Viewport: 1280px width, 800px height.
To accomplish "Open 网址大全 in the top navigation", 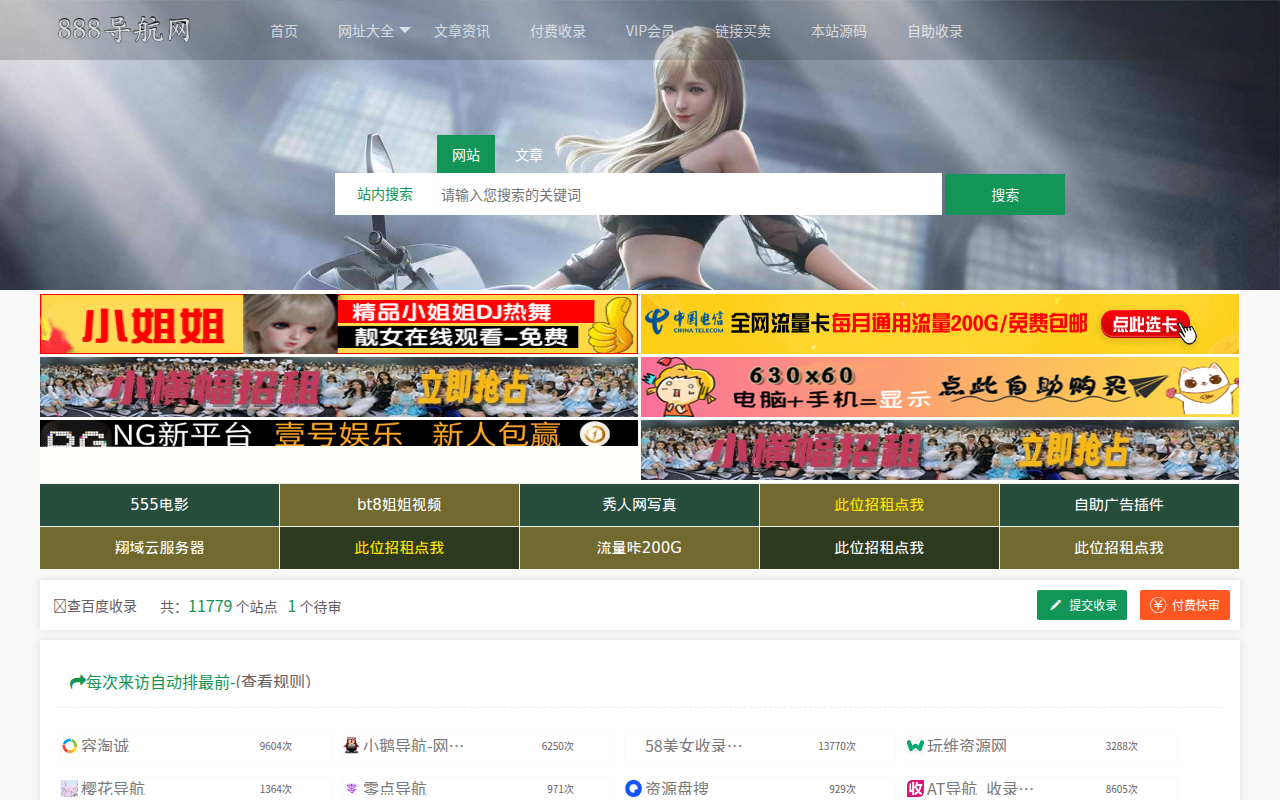I will (366, 31).
